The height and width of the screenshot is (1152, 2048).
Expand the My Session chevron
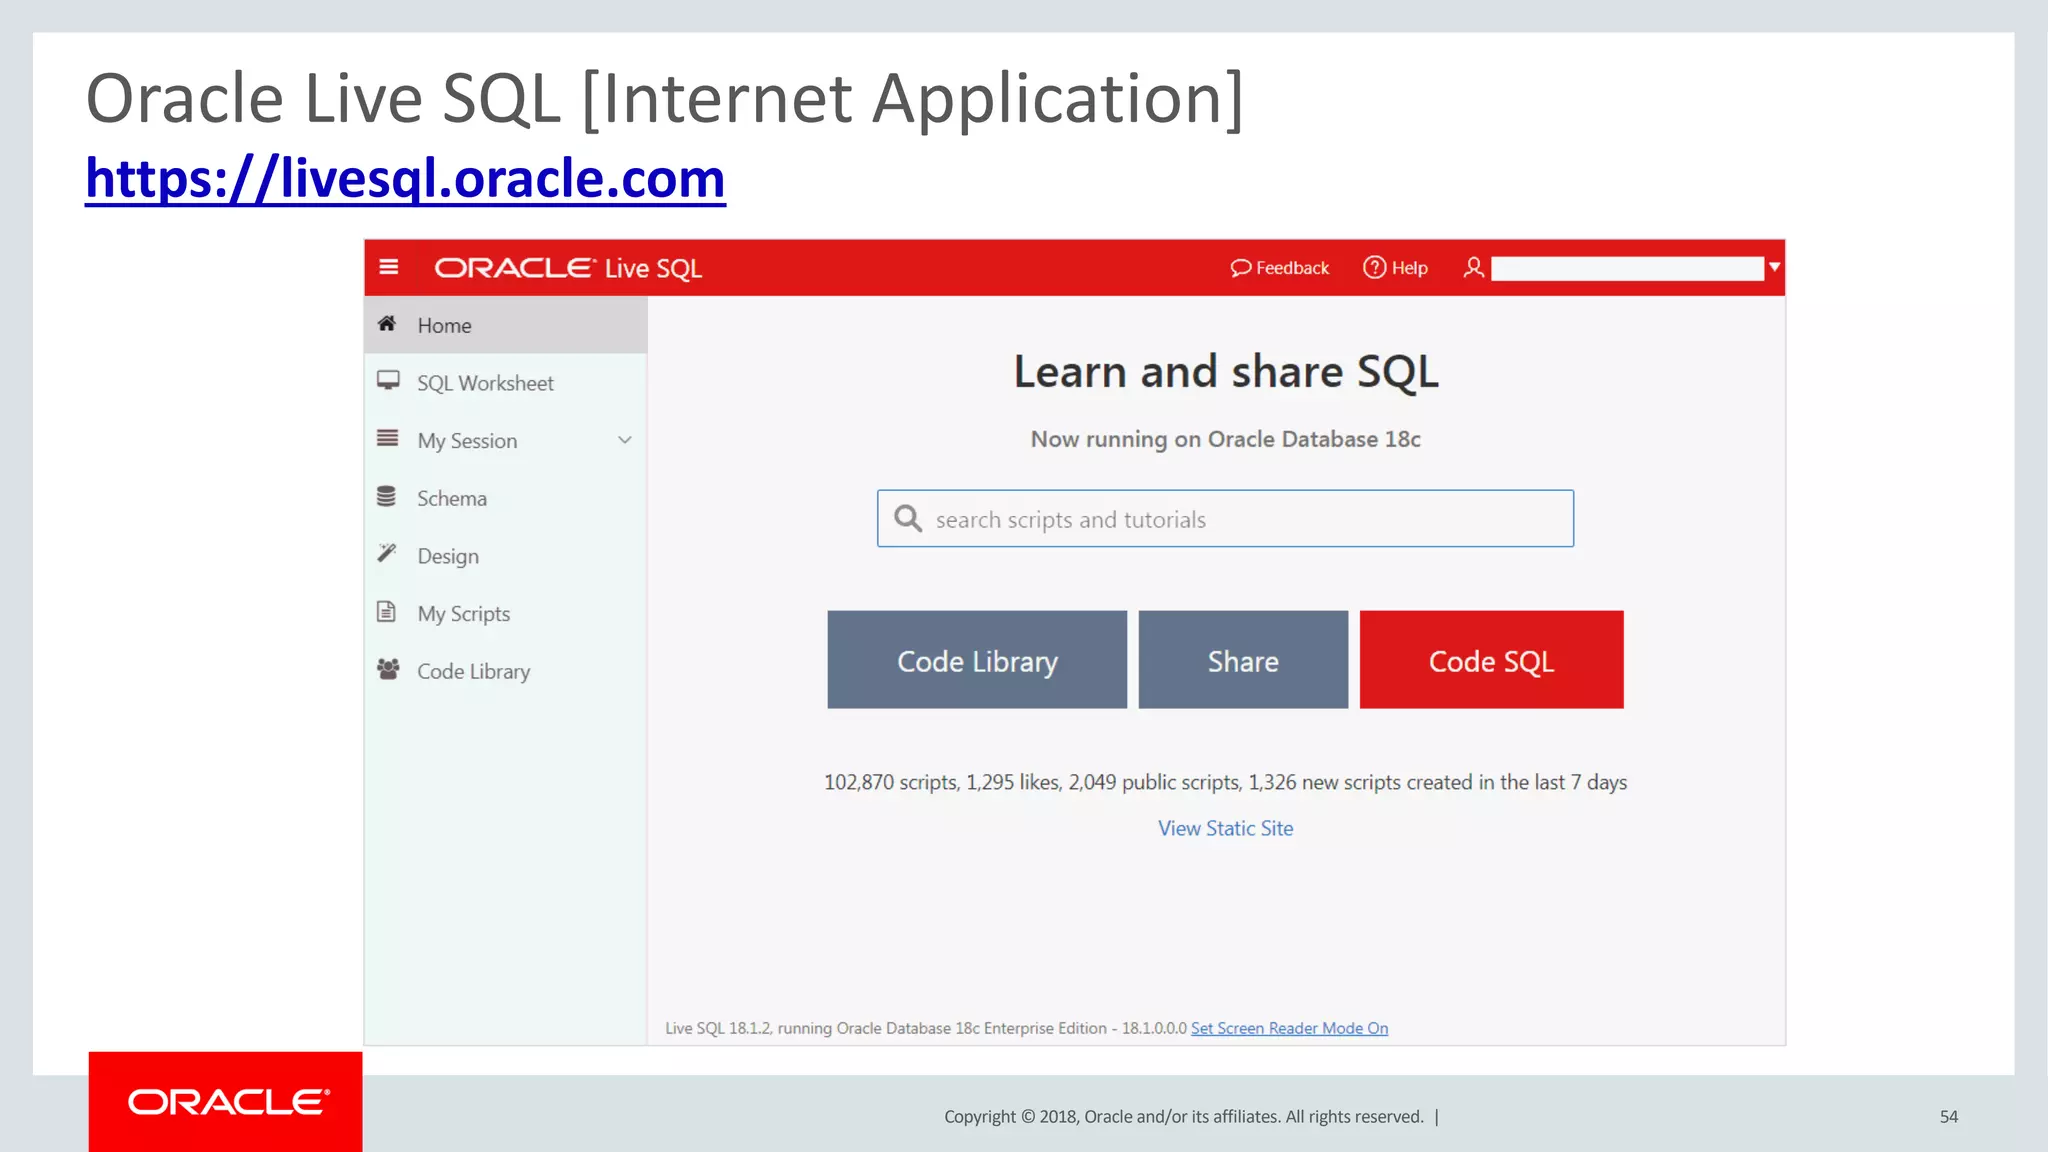[625, 440]
